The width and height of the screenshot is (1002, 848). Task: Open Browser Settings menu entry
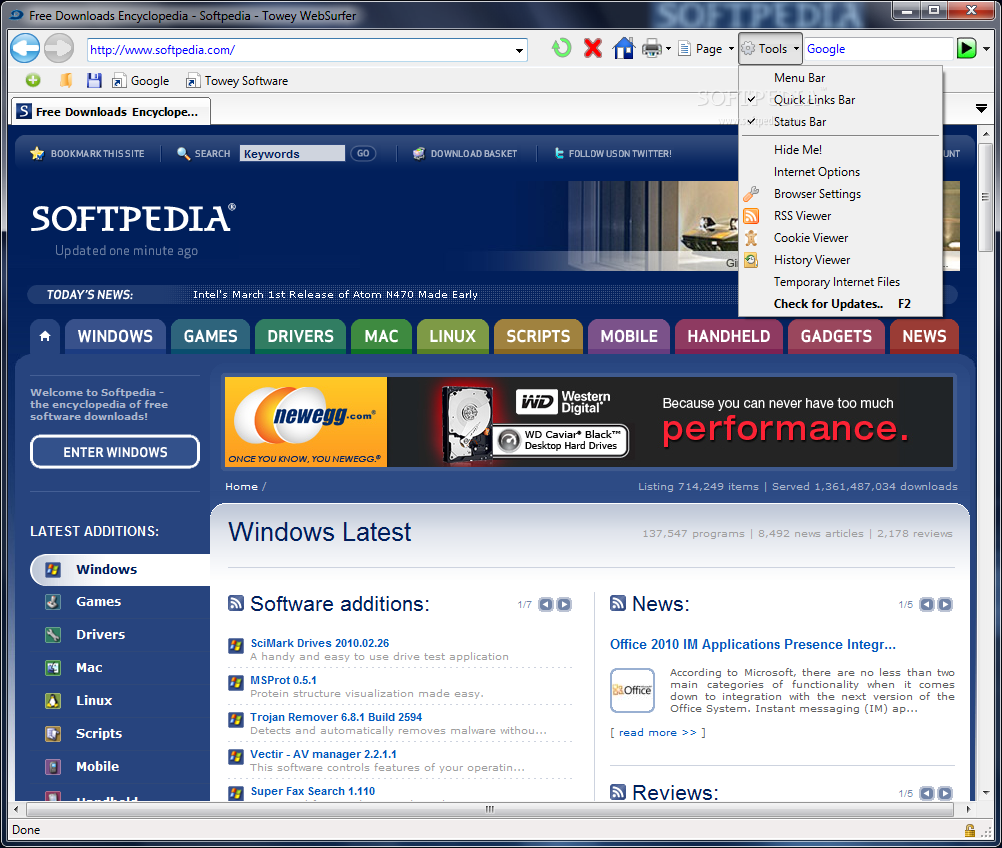(840, 194)
